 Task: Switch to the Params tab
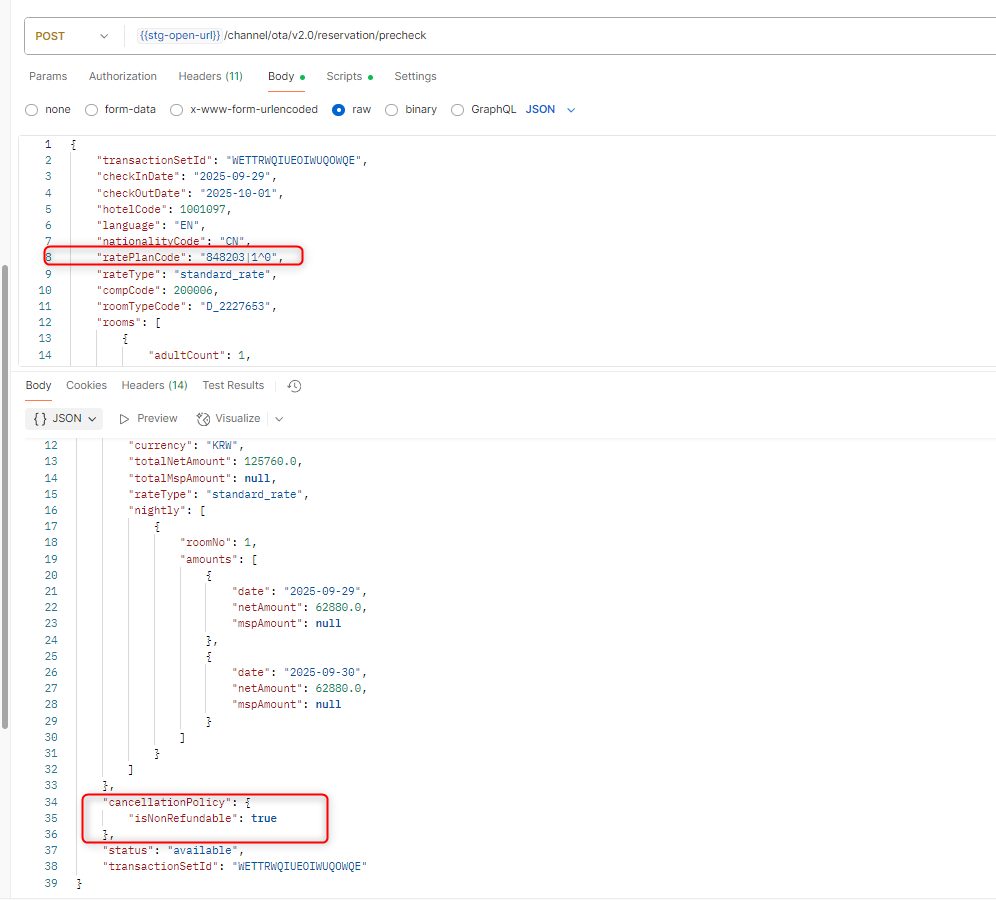(48, 77)
